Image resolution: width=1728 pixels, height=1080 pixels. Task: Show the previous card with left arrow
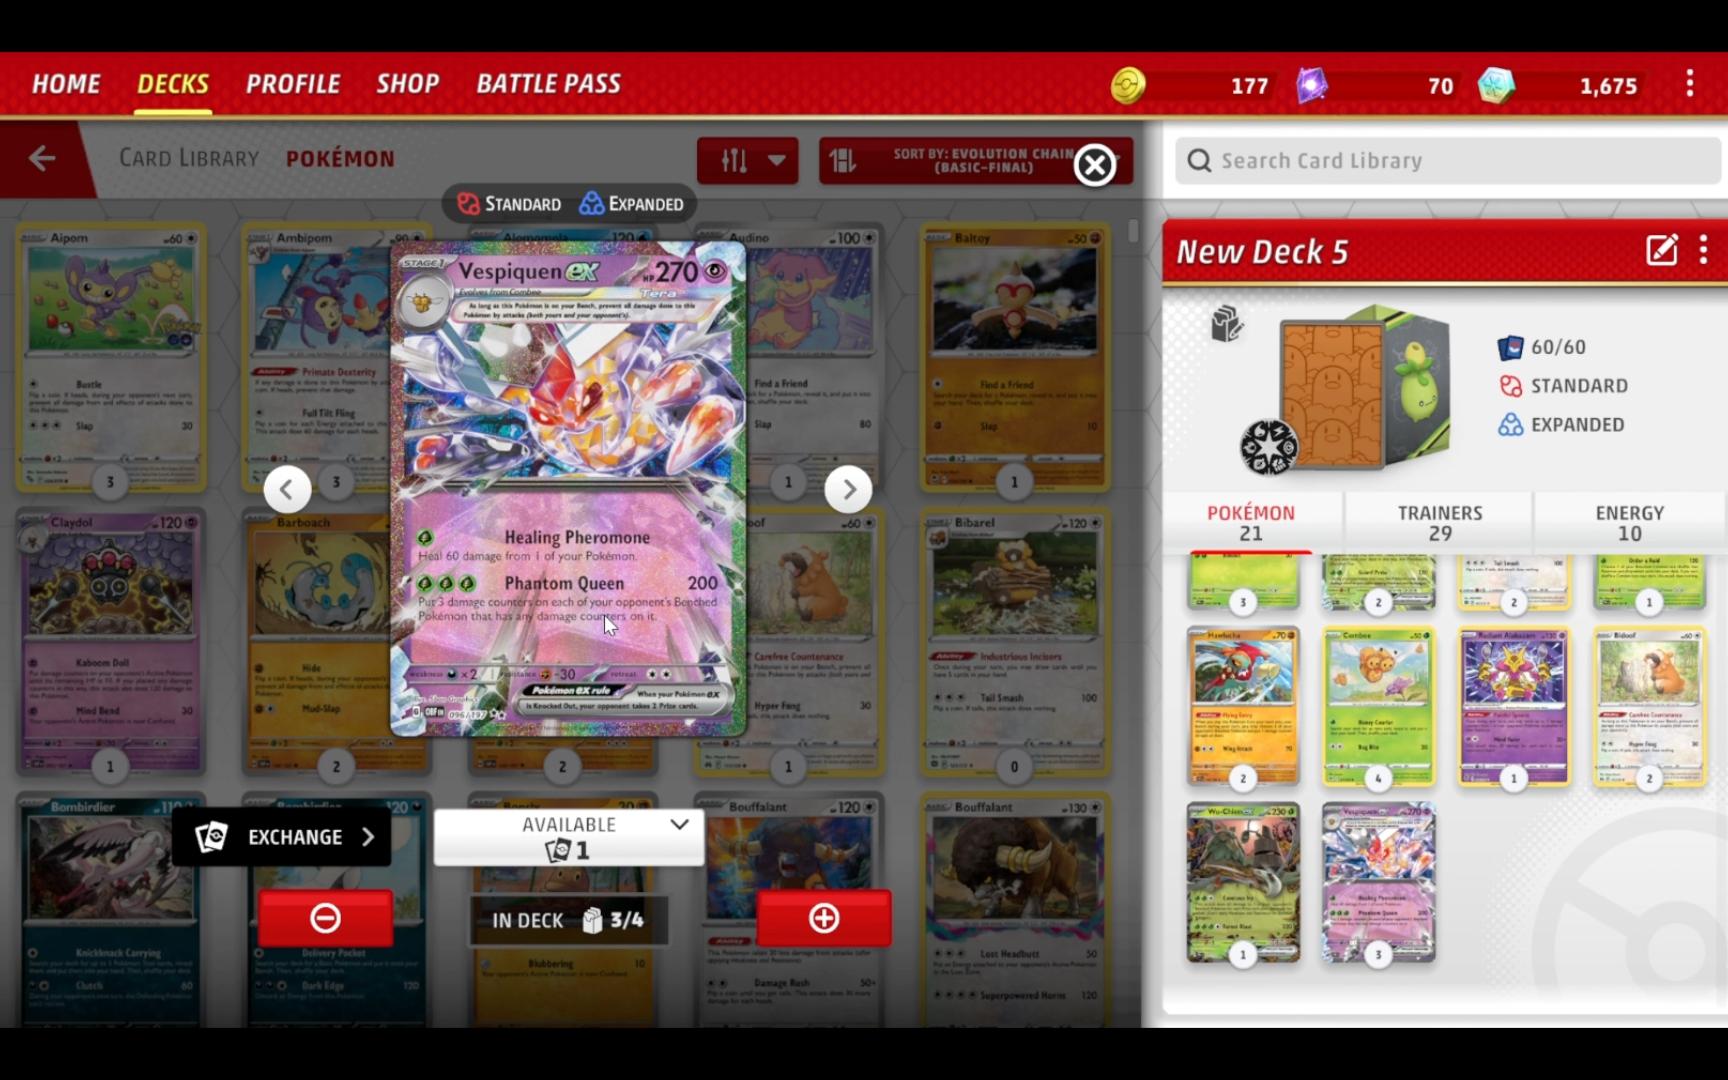(287, 489)
